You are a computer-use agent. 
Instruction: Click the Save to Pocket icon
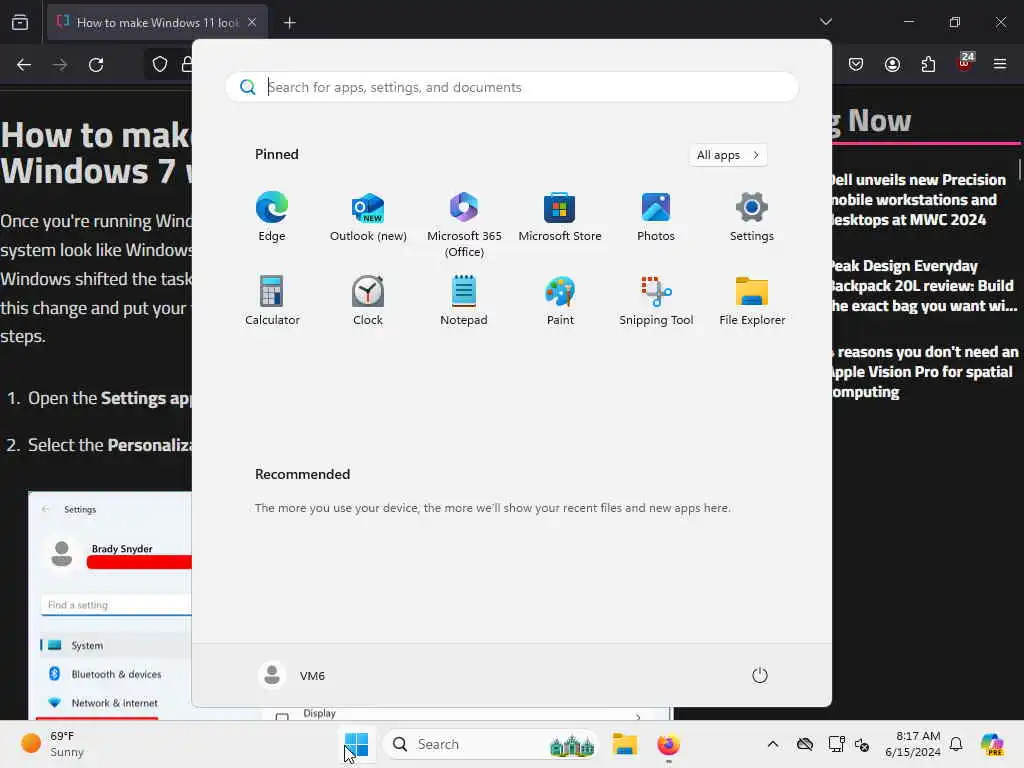(856, 64)
